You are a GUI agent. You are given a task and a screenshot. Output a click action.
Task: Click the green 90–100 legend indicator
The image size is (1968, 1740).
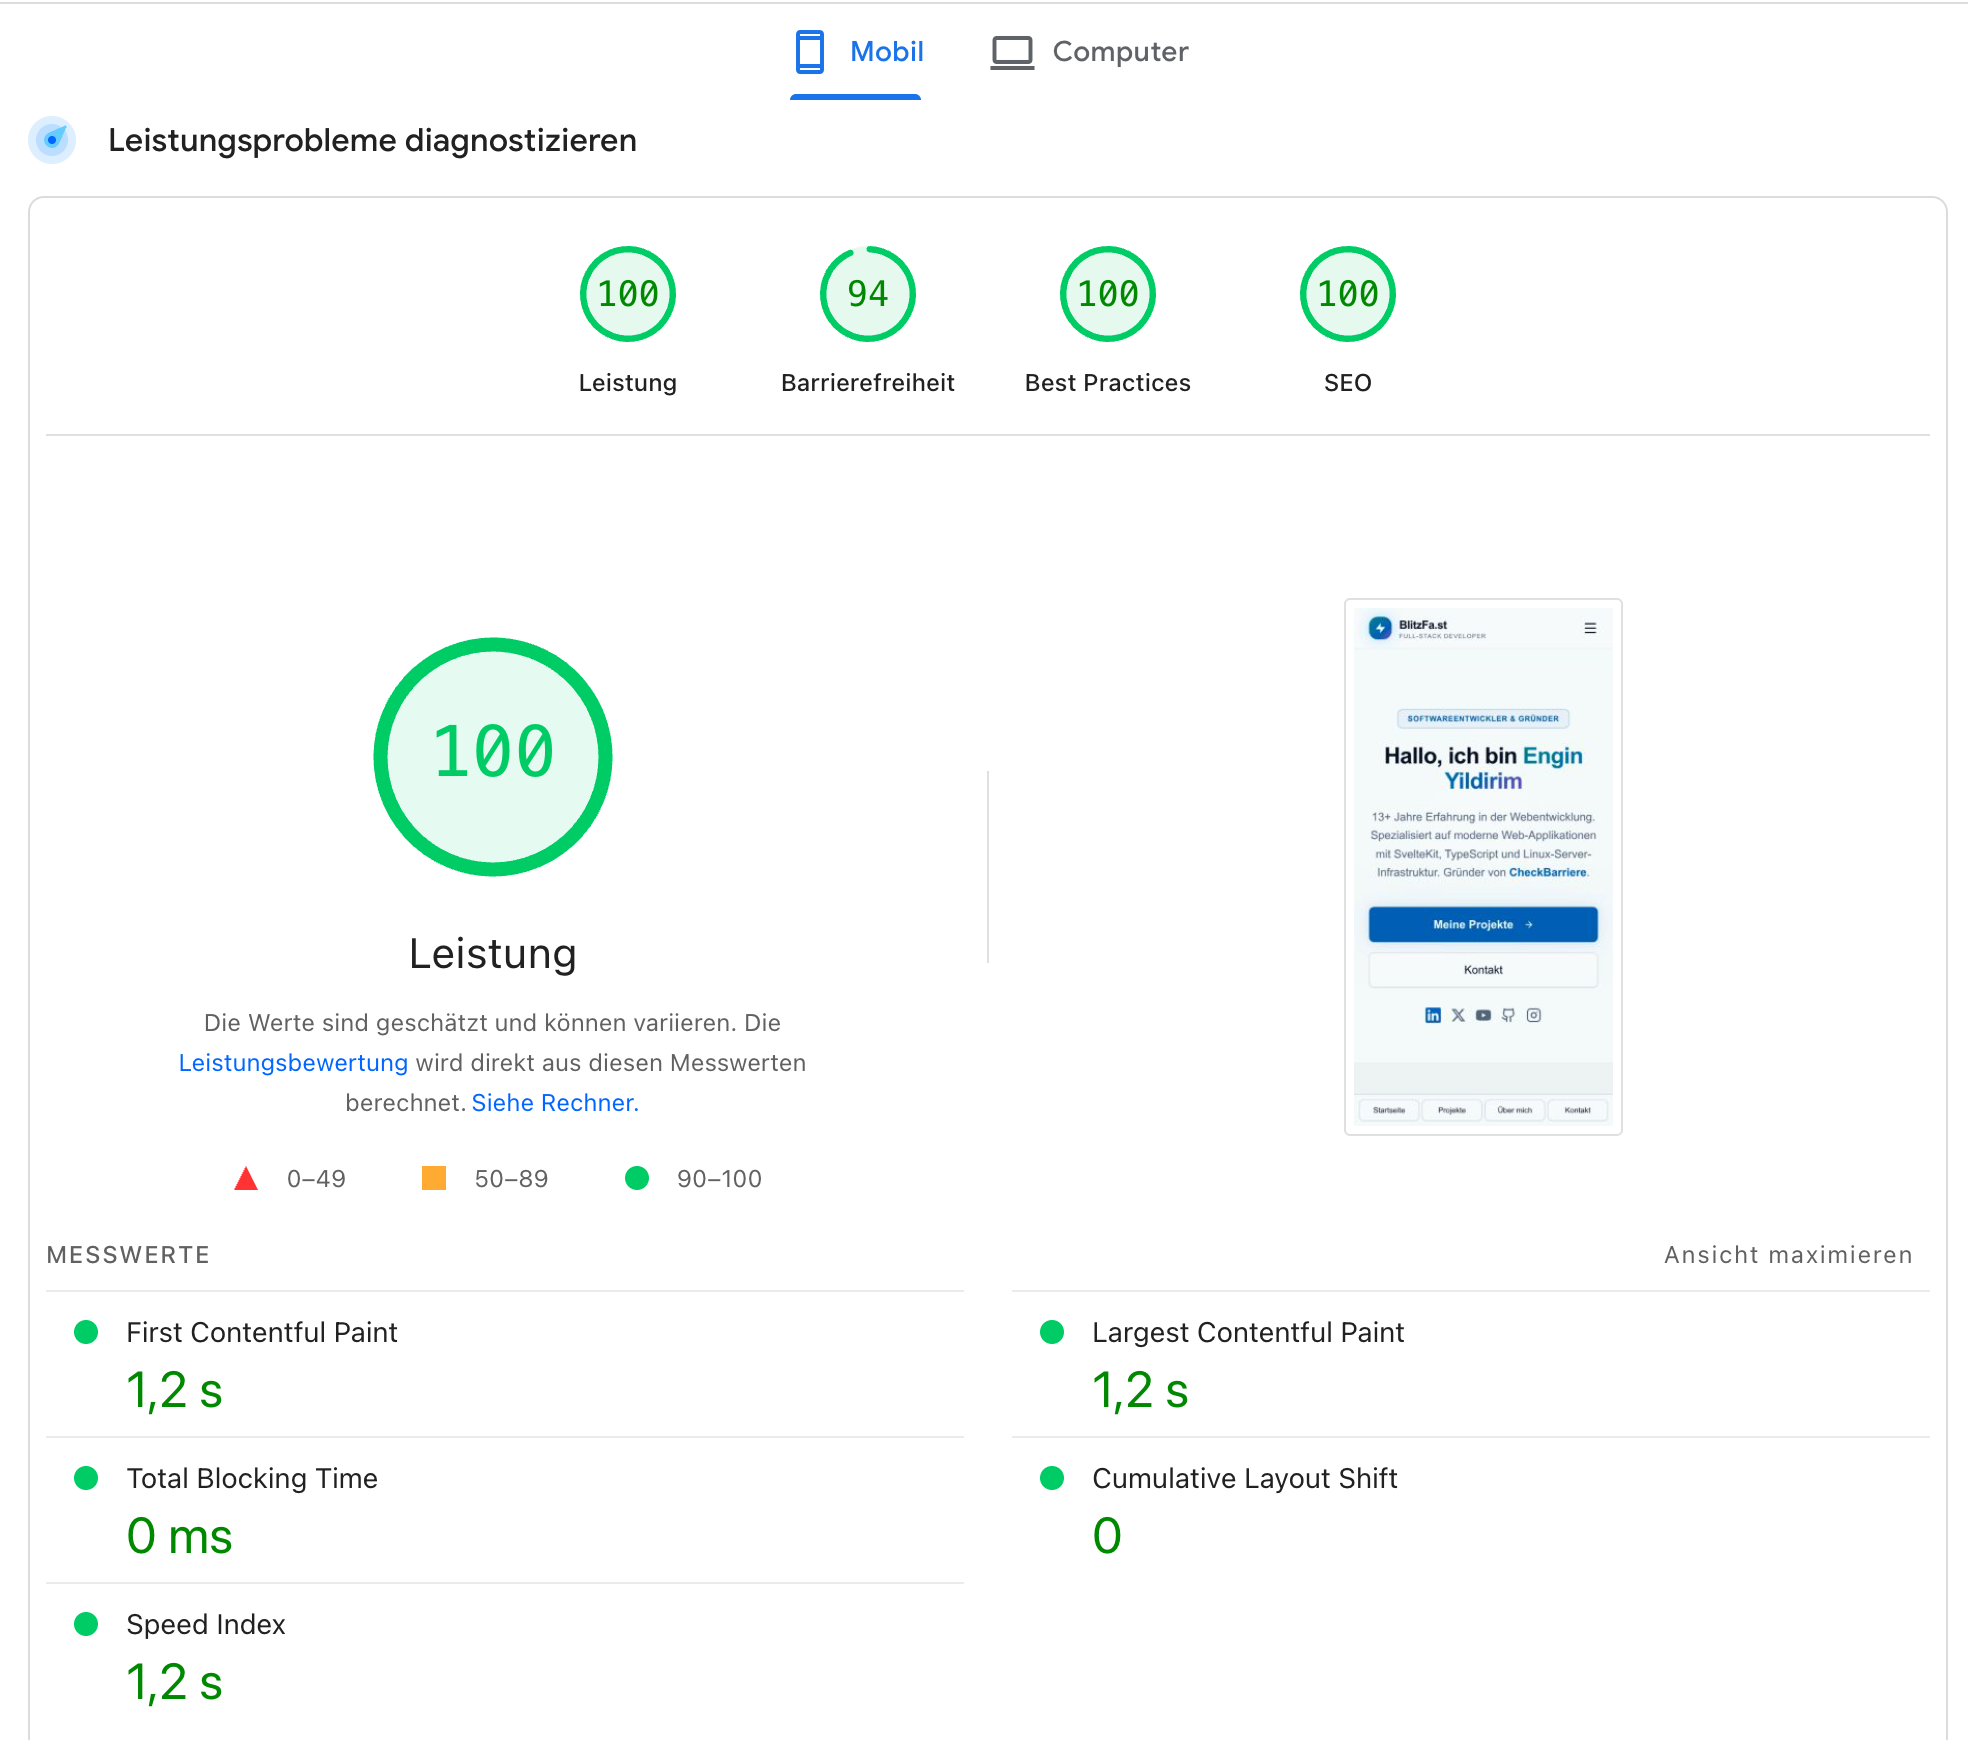637,1178
